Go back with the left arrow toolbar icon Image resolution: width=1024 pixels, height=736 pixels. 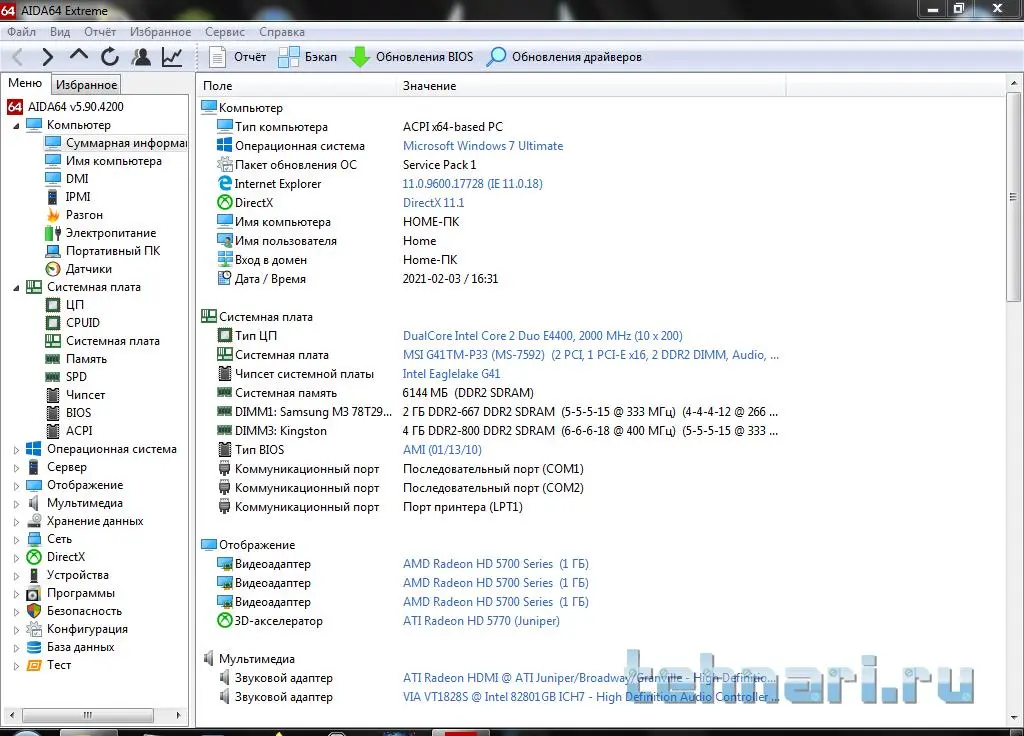[x=18, y=57]
